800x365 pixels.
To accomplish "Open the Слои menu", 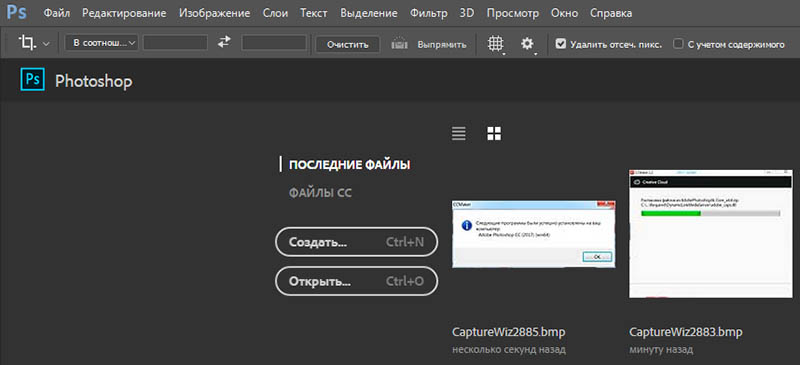I will coord(276,13).
